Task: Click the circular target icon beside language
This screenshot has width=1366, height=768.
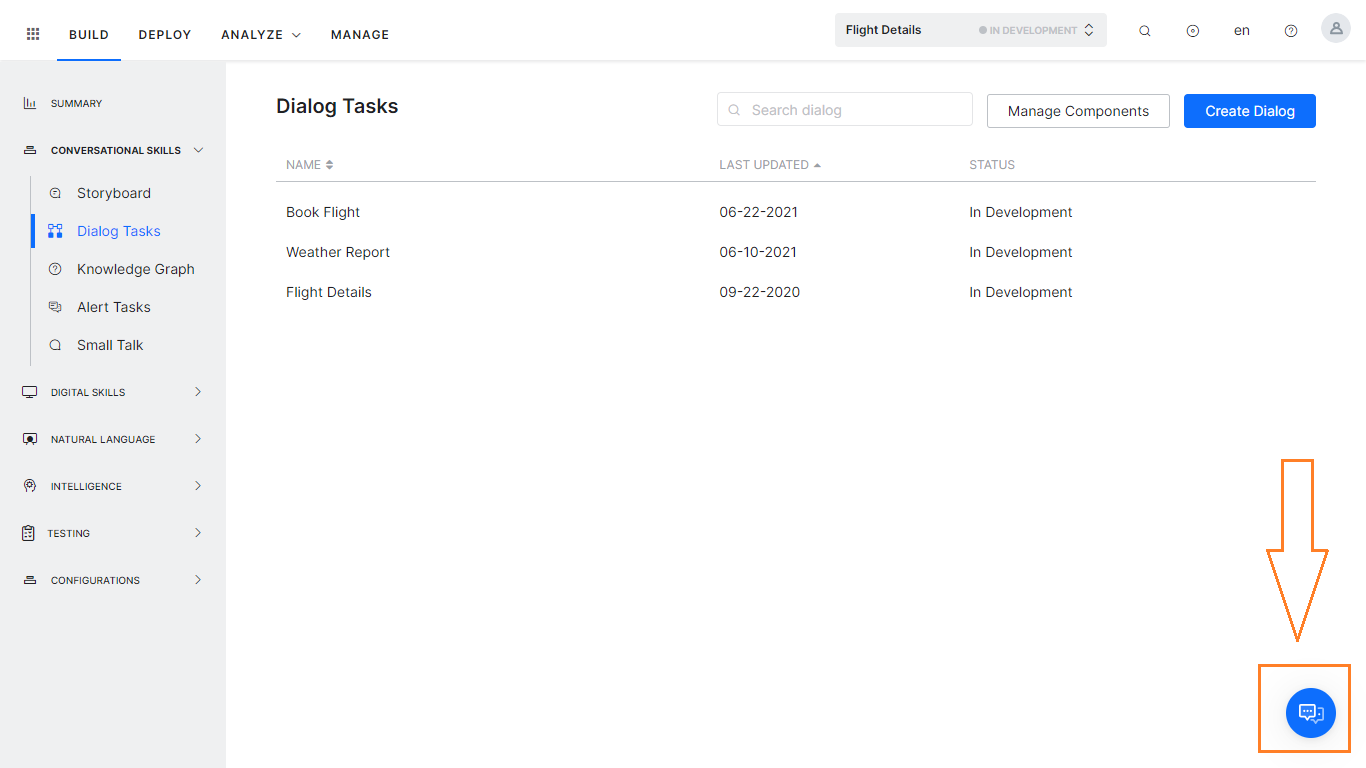Action: pos(1193,31)
